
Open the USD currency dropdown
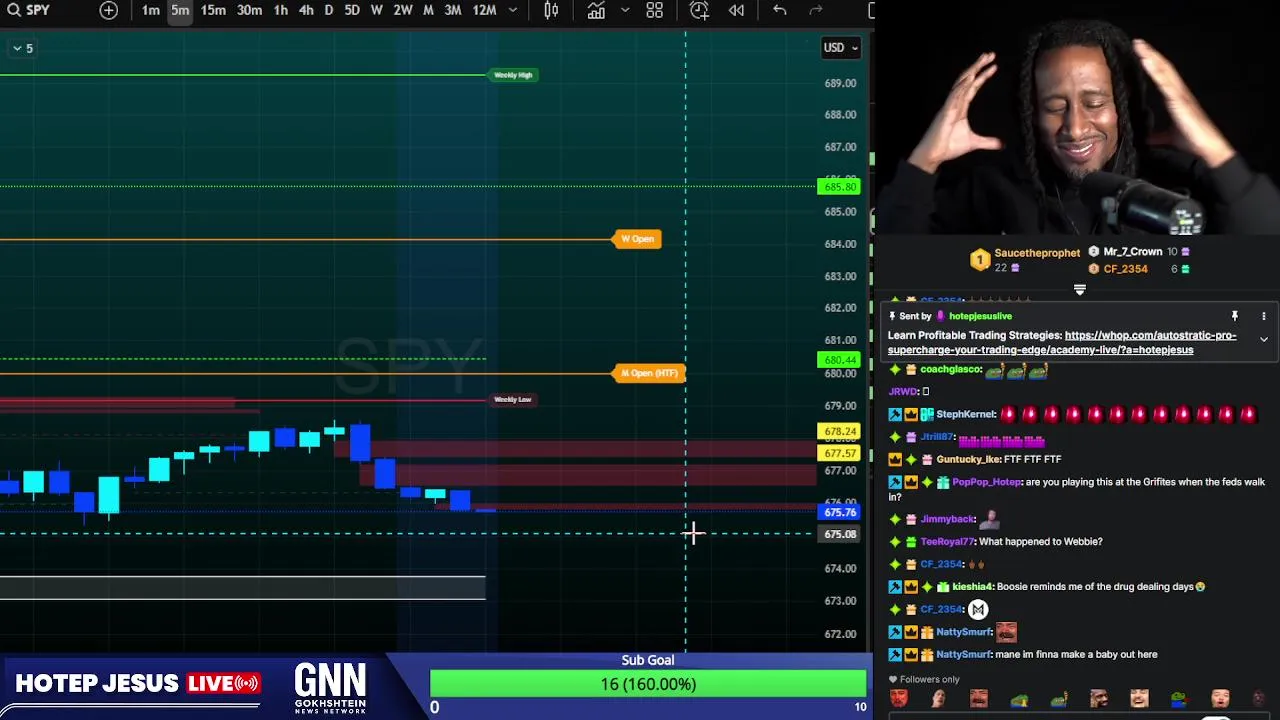point(841,47)
